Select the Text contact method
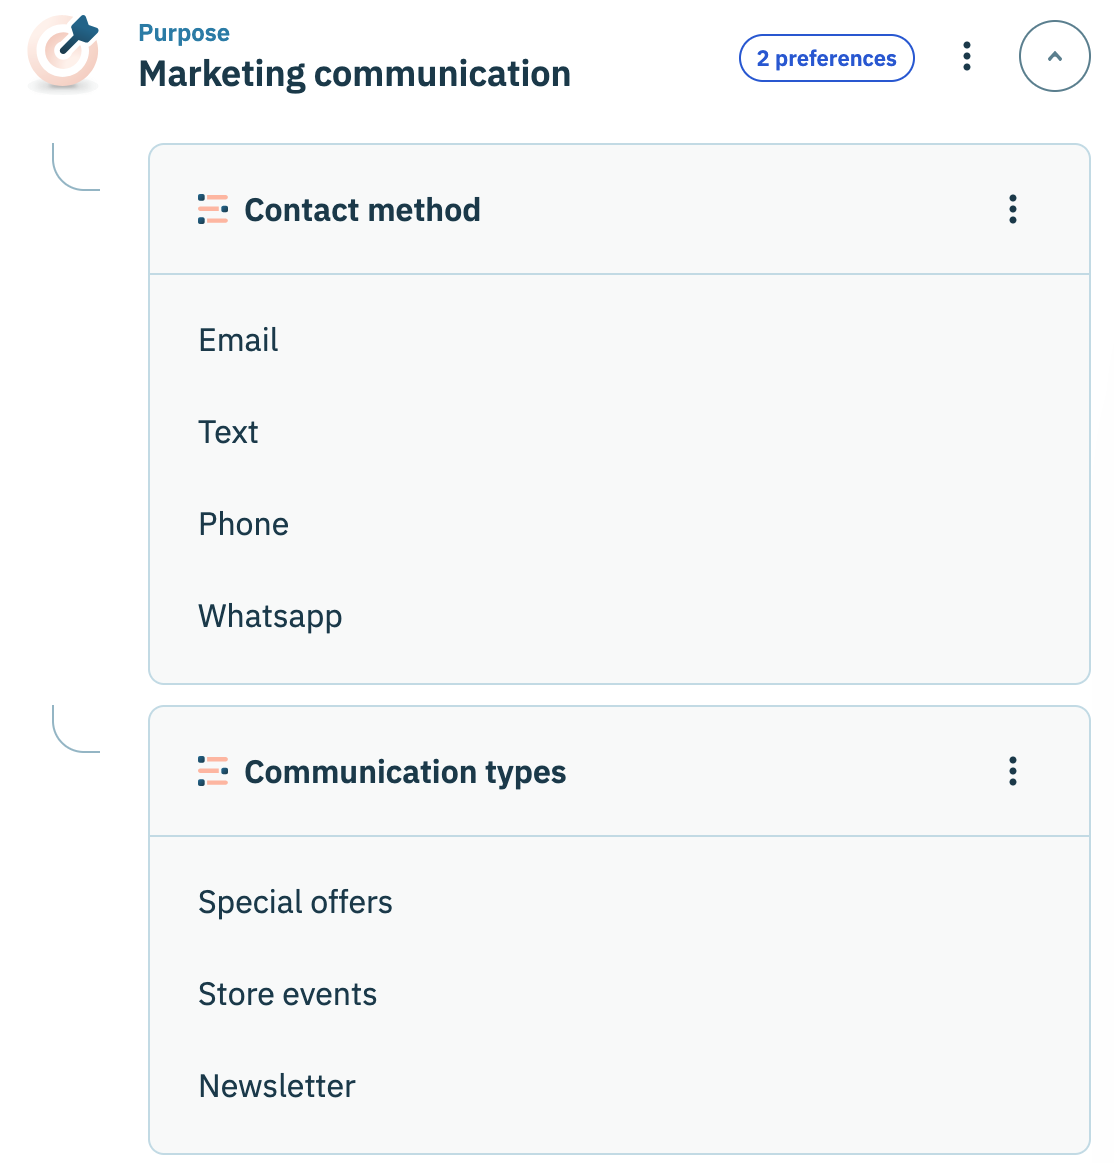Viewport: 1114px width, 1163px height. tap(228, 432)
